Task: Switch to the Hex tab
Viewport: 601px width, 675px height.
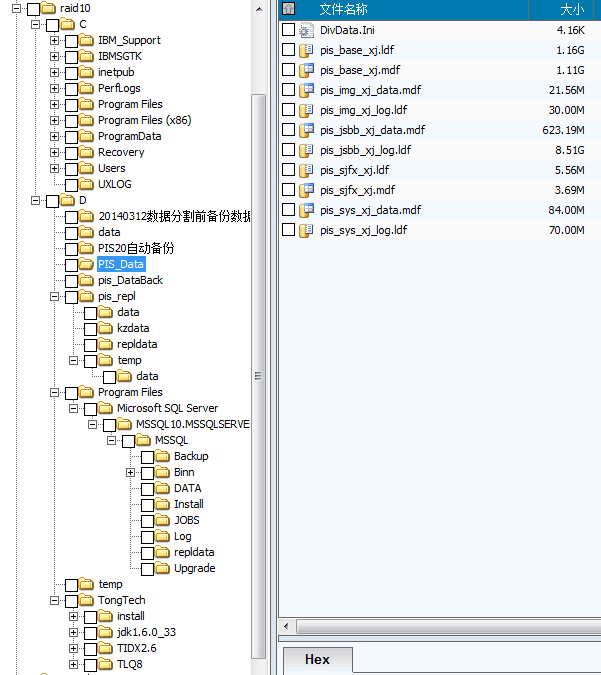Action: [x=316, y=660]
